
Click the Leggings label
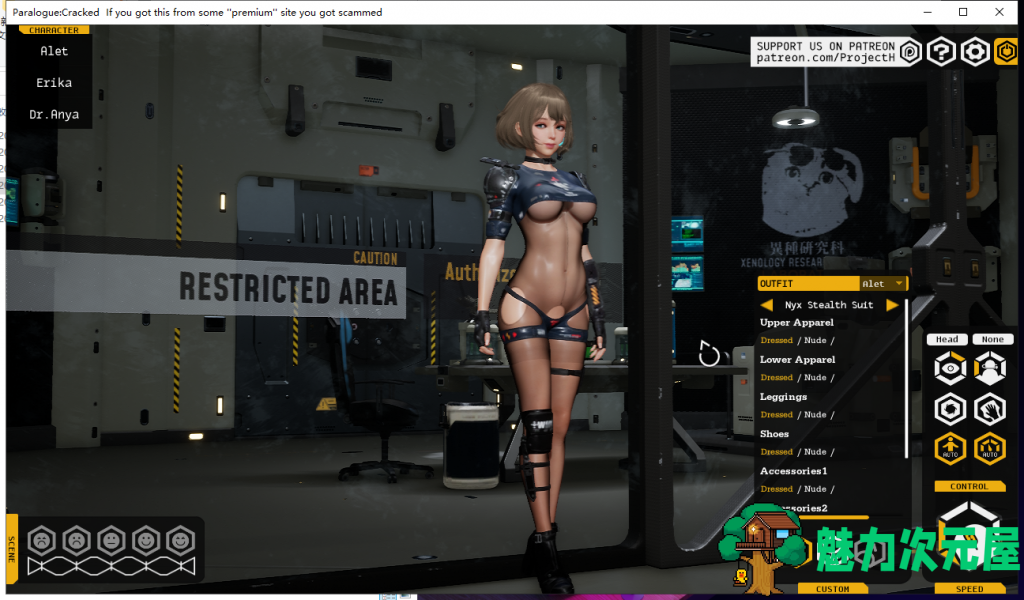pyautogui.click(x=783, y=397)
